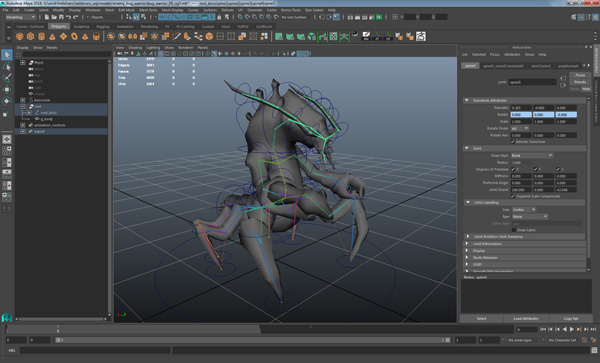This screenshot has width=600, height=363.
Task: Open the Draw Style dropdown
Action: (x=532, y=156)
